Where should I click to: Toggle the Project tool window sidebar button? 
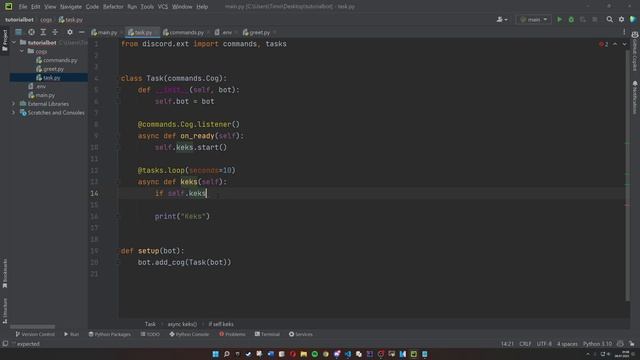click(5, 41)
